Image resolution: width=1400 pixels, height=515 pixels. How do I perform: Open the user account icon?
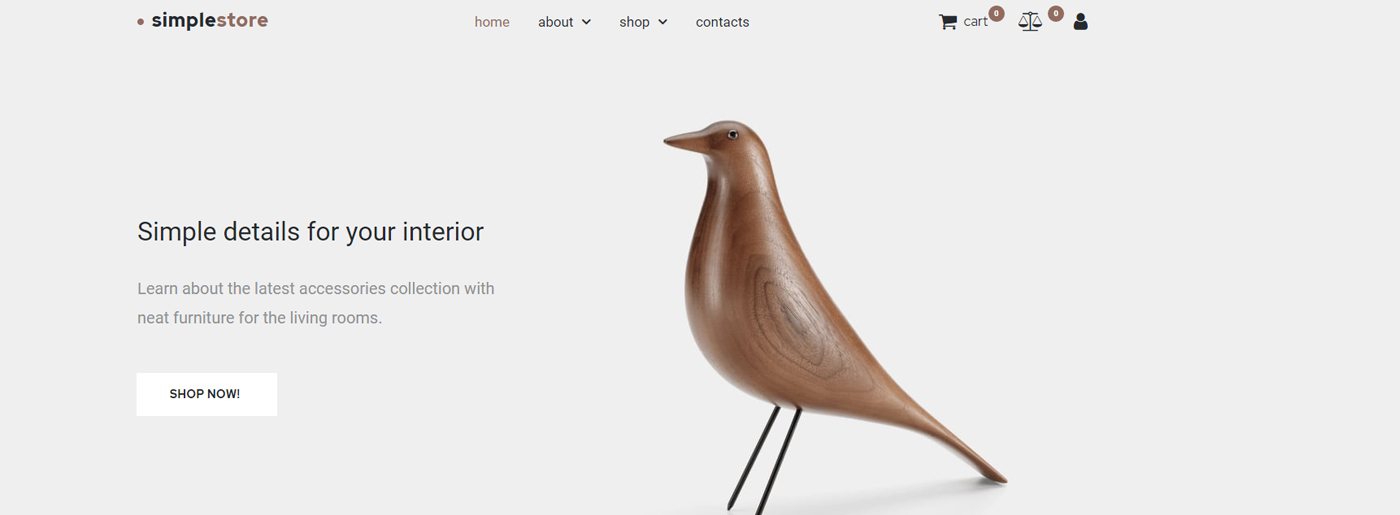[1080, 22]
